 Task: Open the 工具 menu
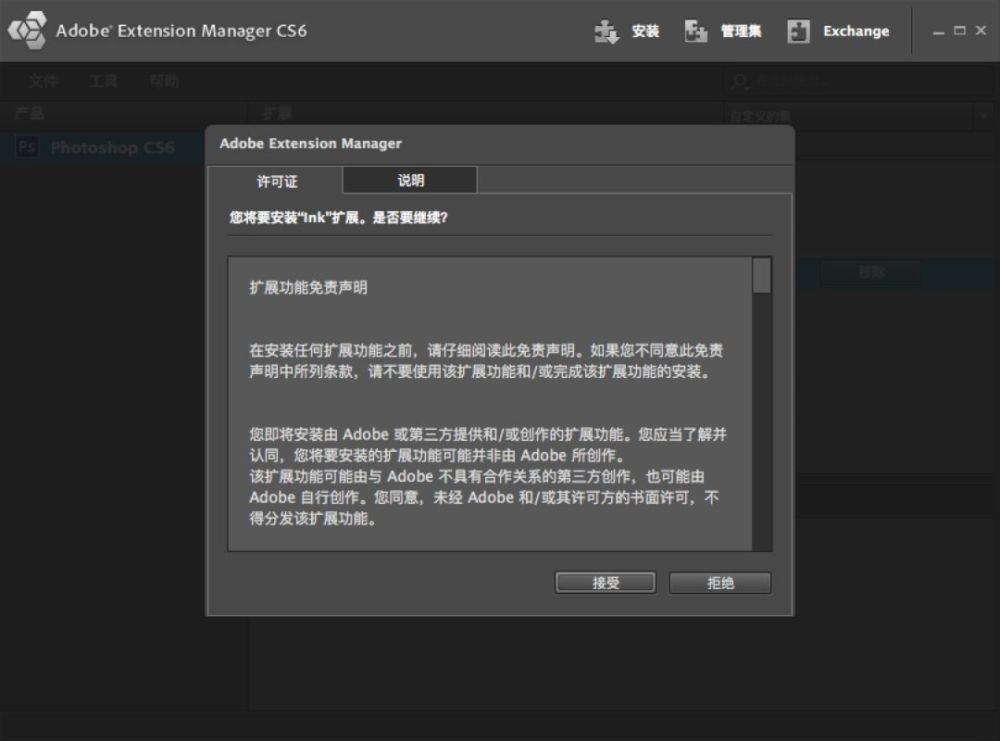pos(101,82)
